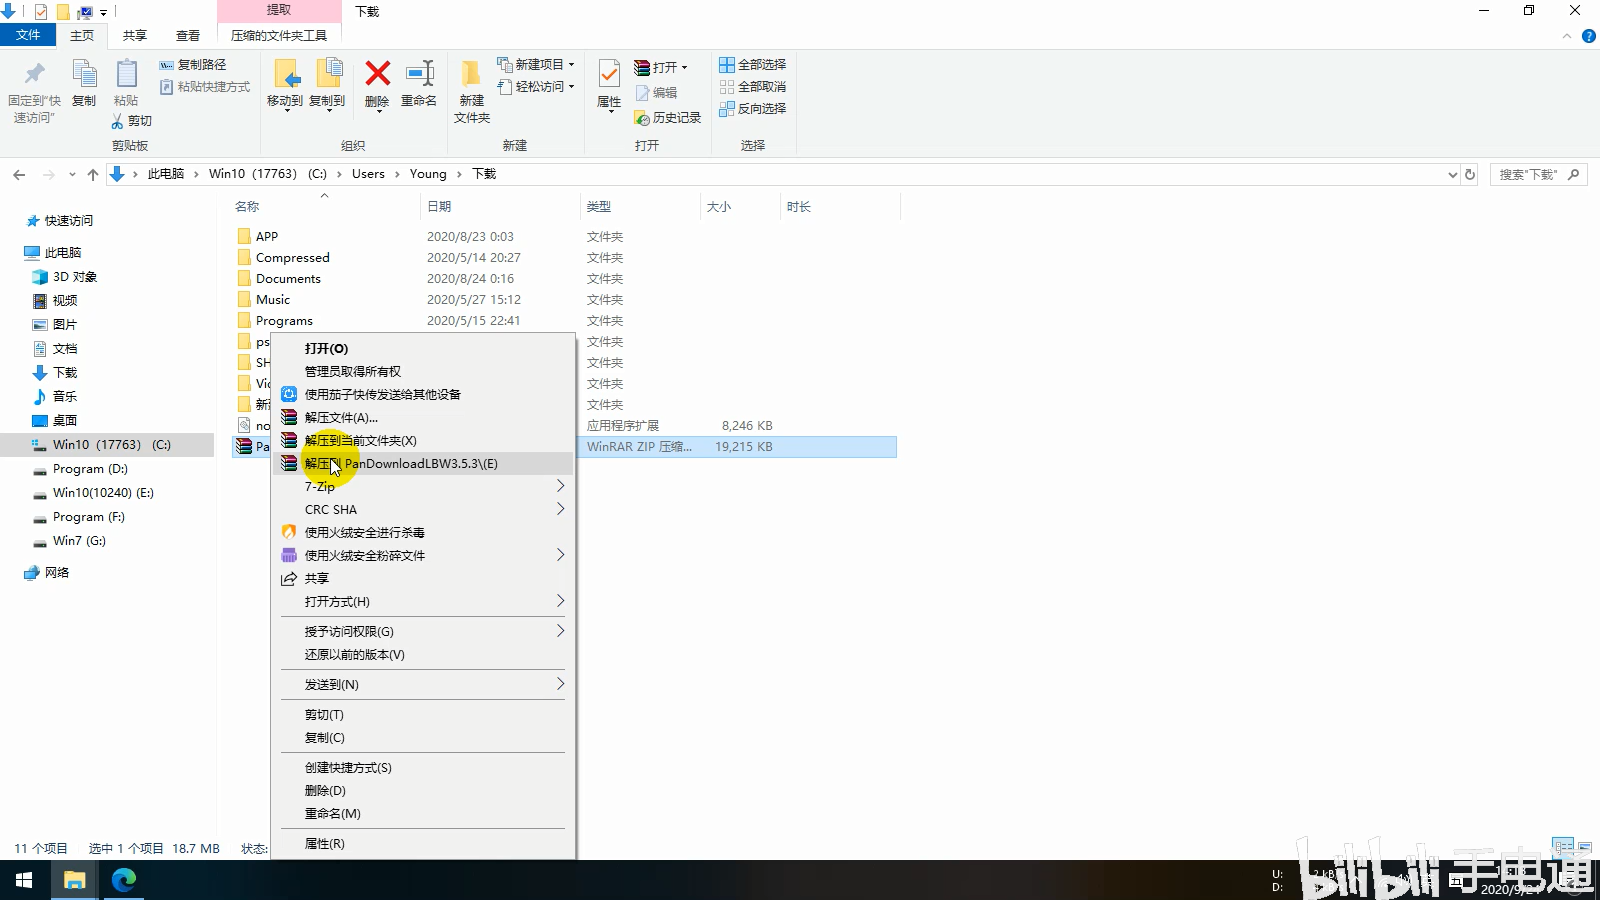
Task: Open File Explorer from taskbar
Action: tap(74, 880)
